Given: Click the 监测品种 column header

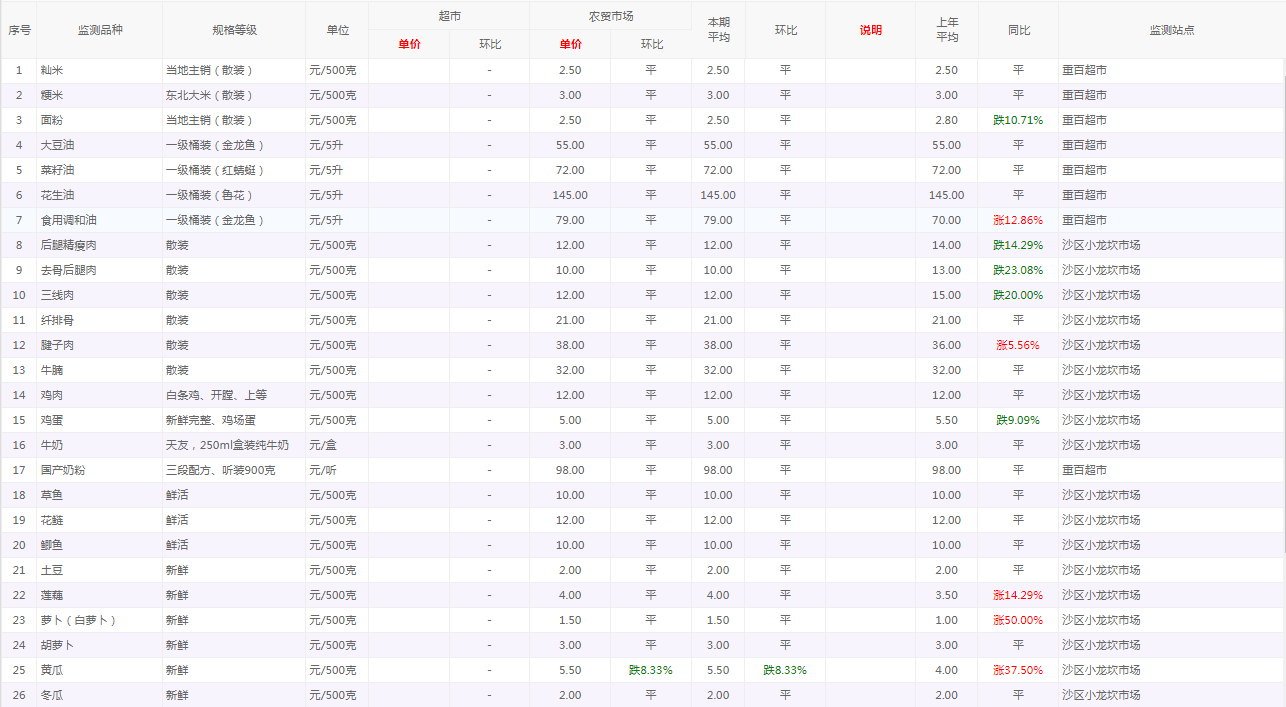Looking at the screenshot, I should 99,30.
